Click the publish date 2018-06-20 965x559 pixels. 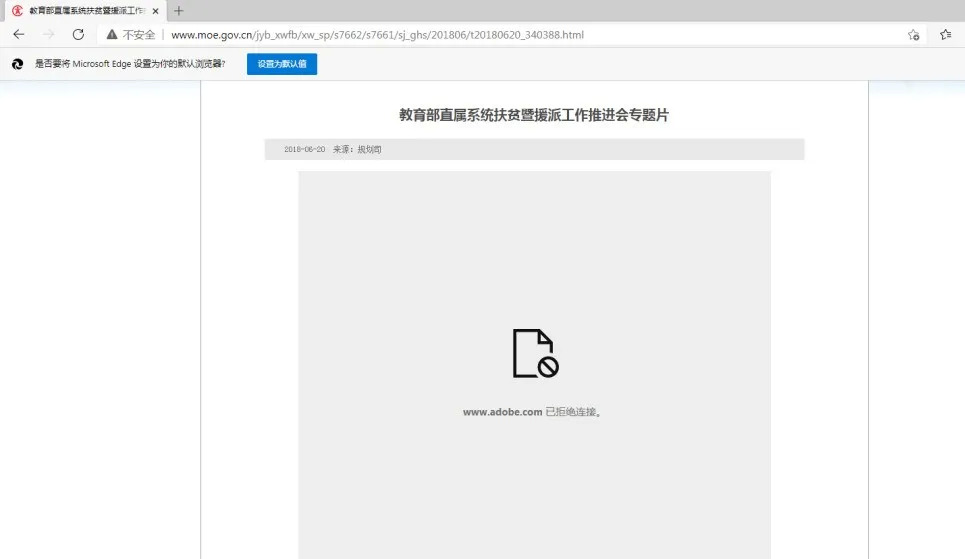pyautogui.click(x=304, y=149)
